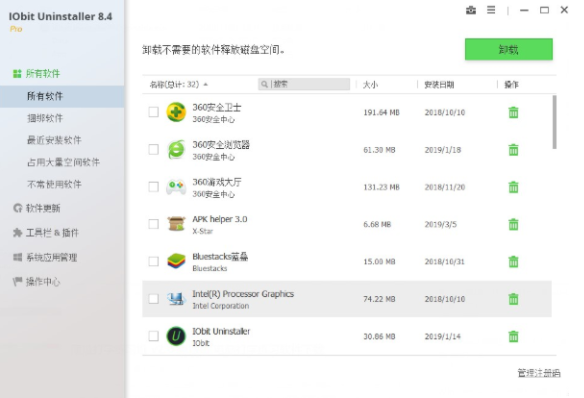Open 操作中心 section
584x398 pixels.
pyautogui.click(x=36, y=282)
